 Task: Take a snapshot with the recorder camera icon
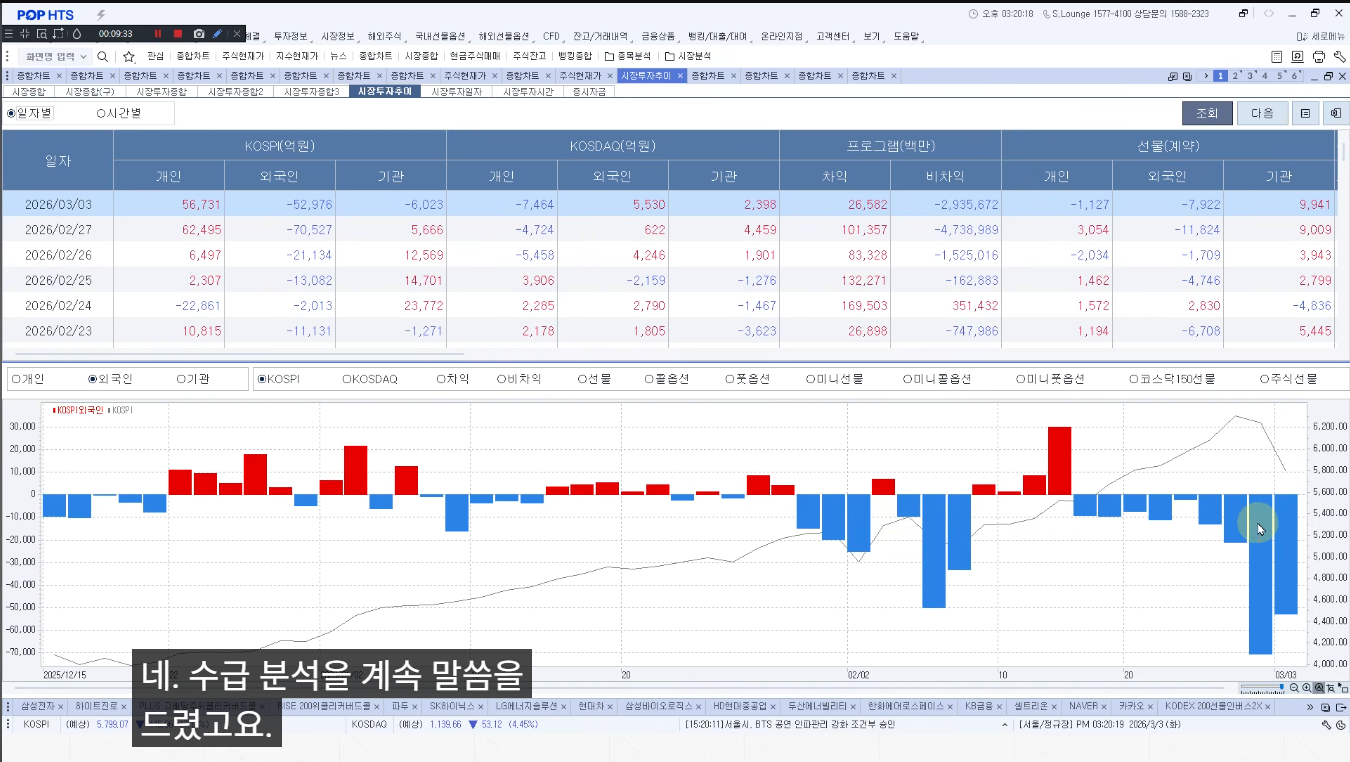coord(199,34)
